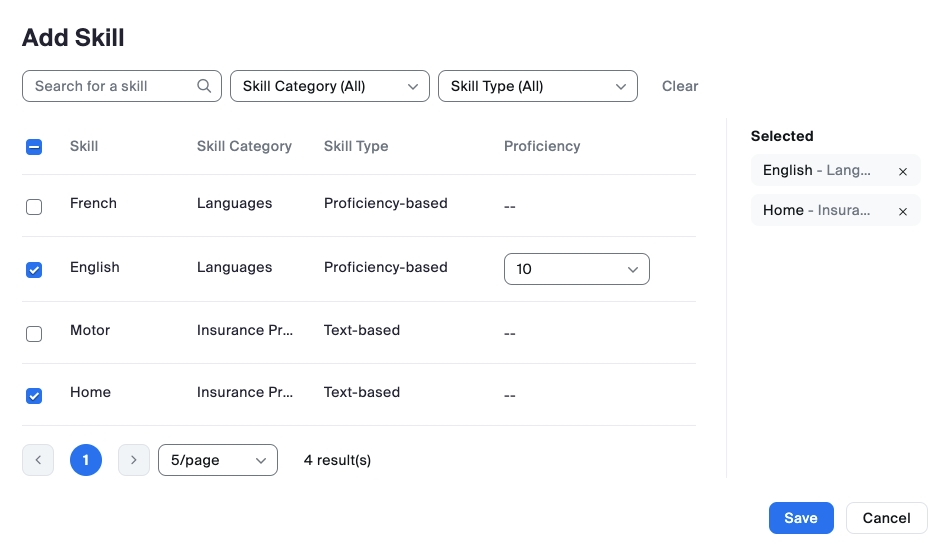Screen dimensions: 949x556
Task: Uncheck the English skill checkbox
Action: pyautogui.click(x=34, y=270)
